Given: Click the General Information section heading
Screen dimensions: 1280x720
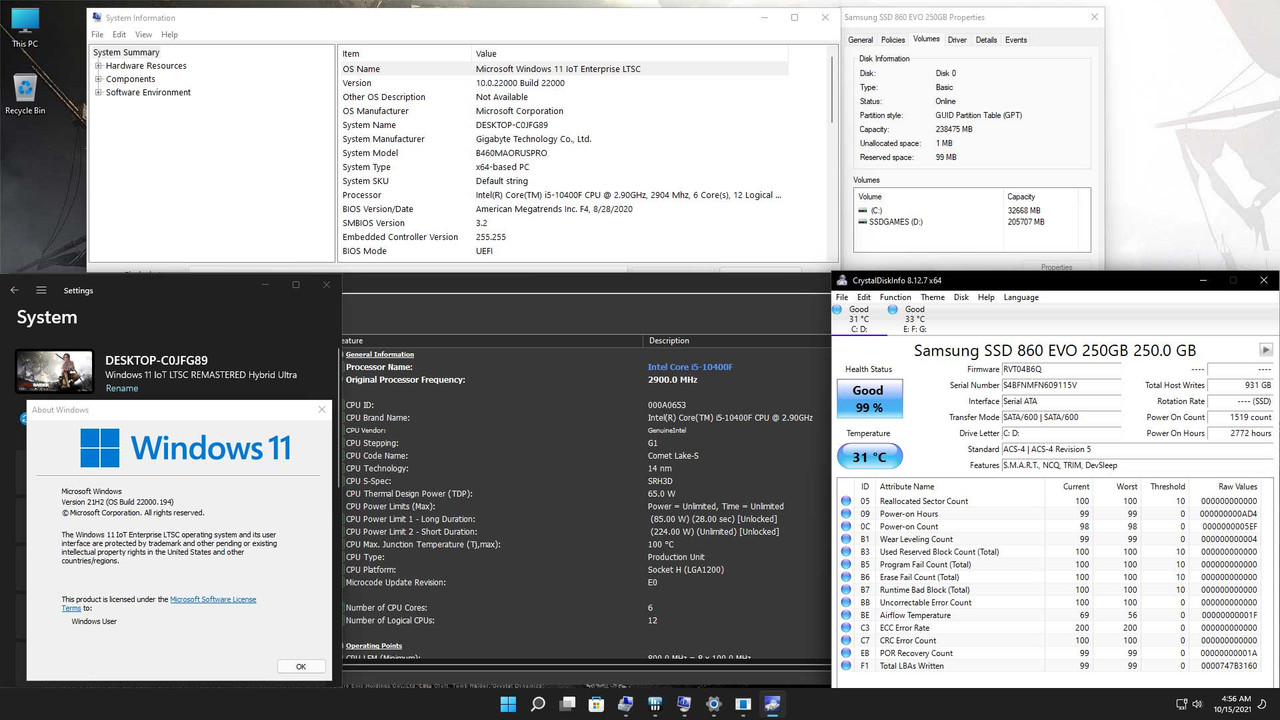Looking at the screenshot, I should tap(380, 354).
